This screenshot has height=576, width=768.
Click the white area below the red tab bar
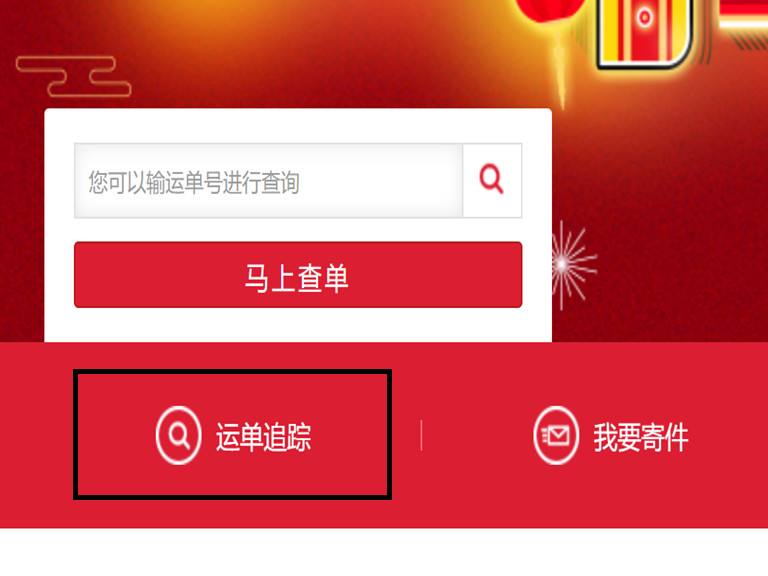384,552
